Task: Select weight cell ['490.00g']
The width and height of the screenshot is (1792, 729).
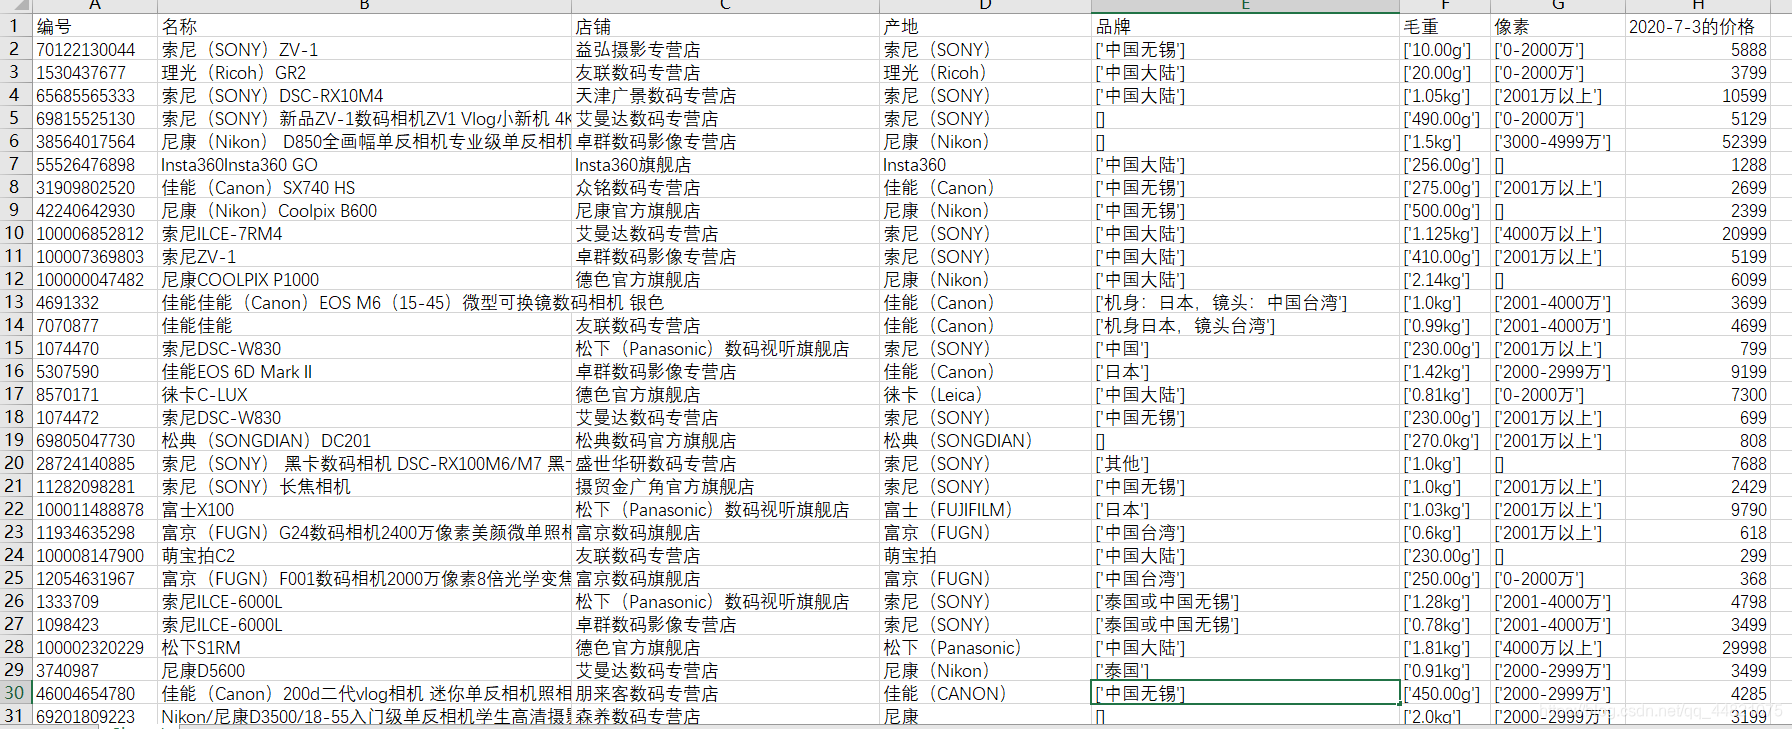Action: [1445, 118]
